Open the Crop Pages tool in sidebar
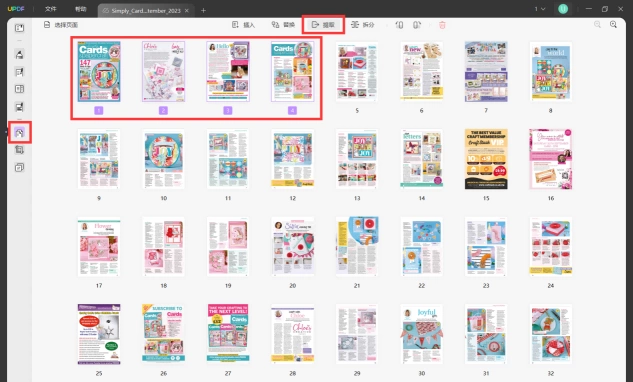Screen dimensions: 633x382 [x=19, y=150]
